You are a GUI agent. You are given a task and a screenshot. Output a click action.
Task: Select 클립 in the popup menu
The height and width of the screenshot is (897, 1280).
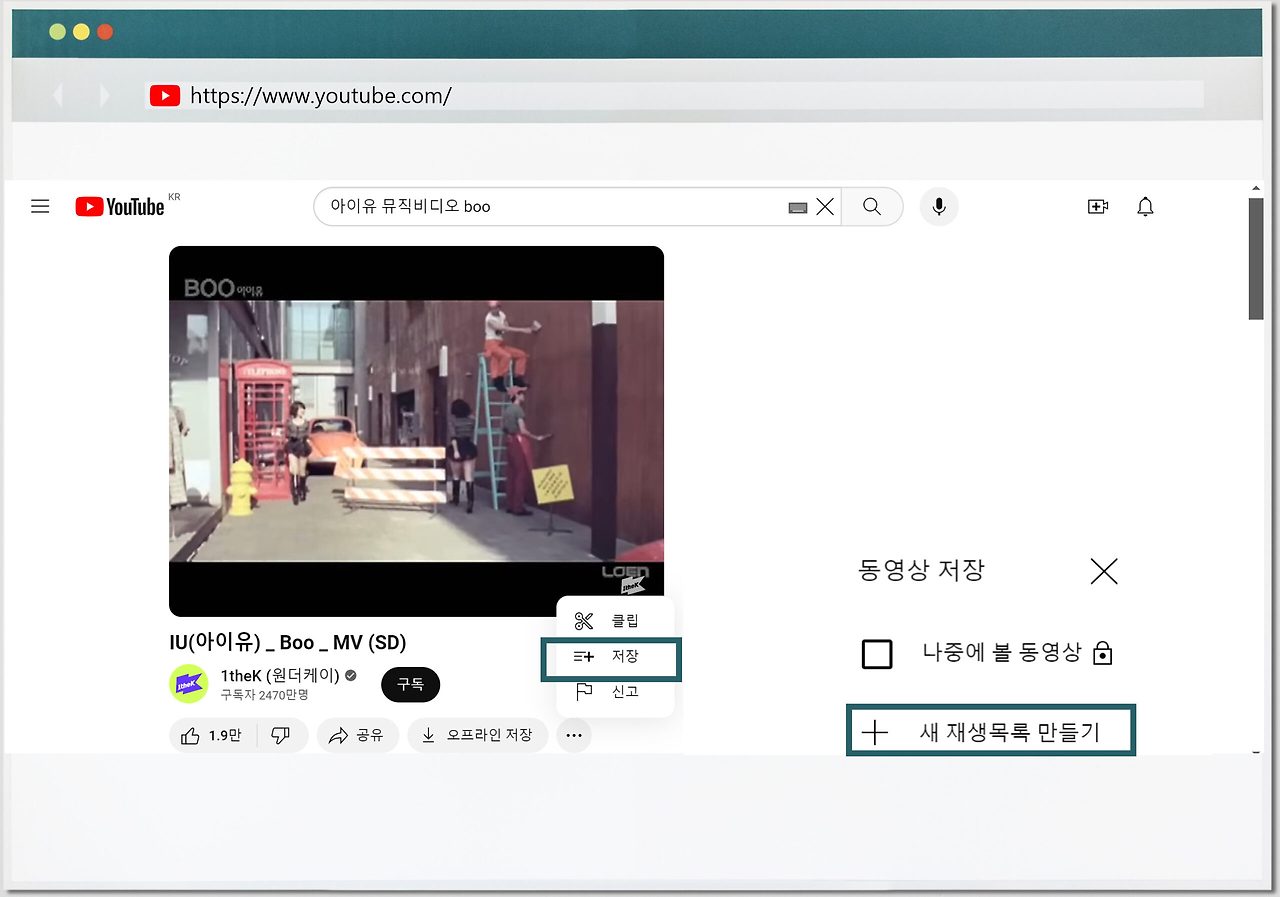[615, 621]
